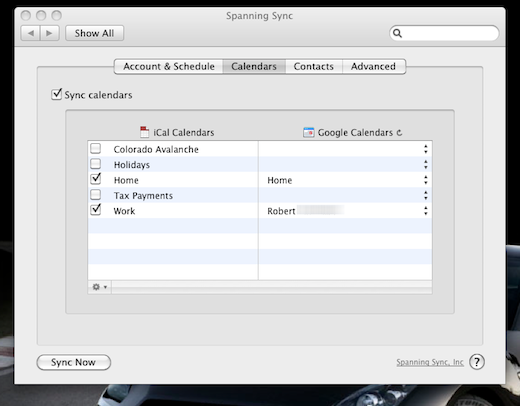
Task: Click the Robert Google calendar value
Action: click(x=281, y=211)
